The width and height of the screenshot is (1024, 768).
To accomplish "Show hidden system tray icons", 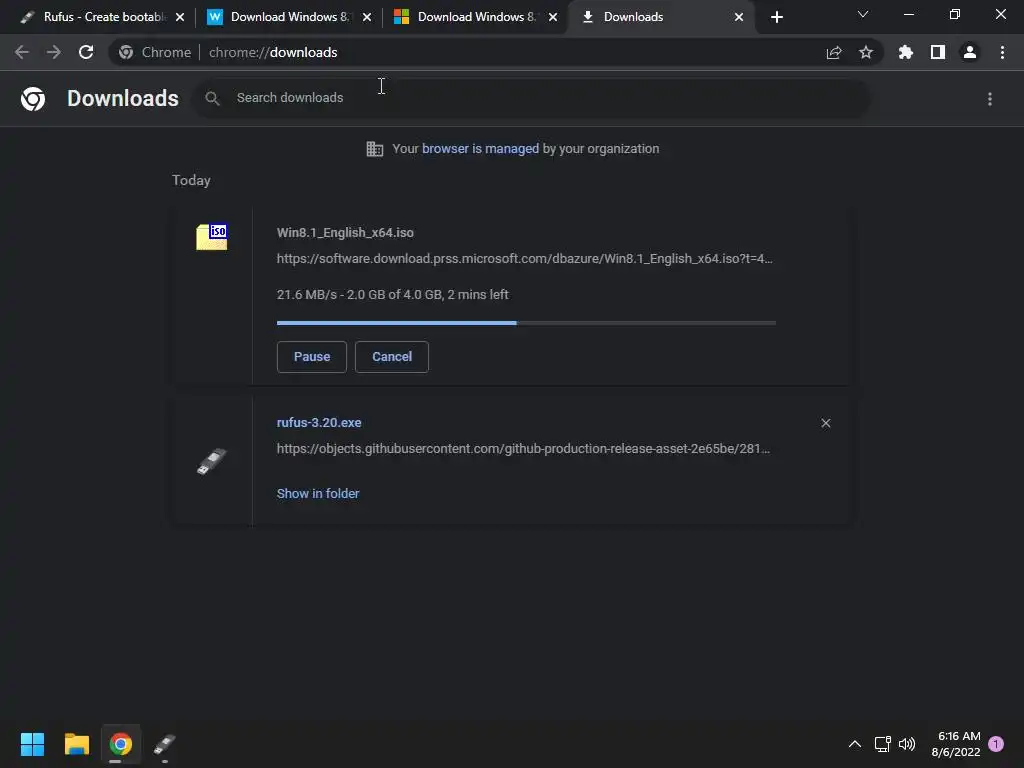I will coord(854,744).
